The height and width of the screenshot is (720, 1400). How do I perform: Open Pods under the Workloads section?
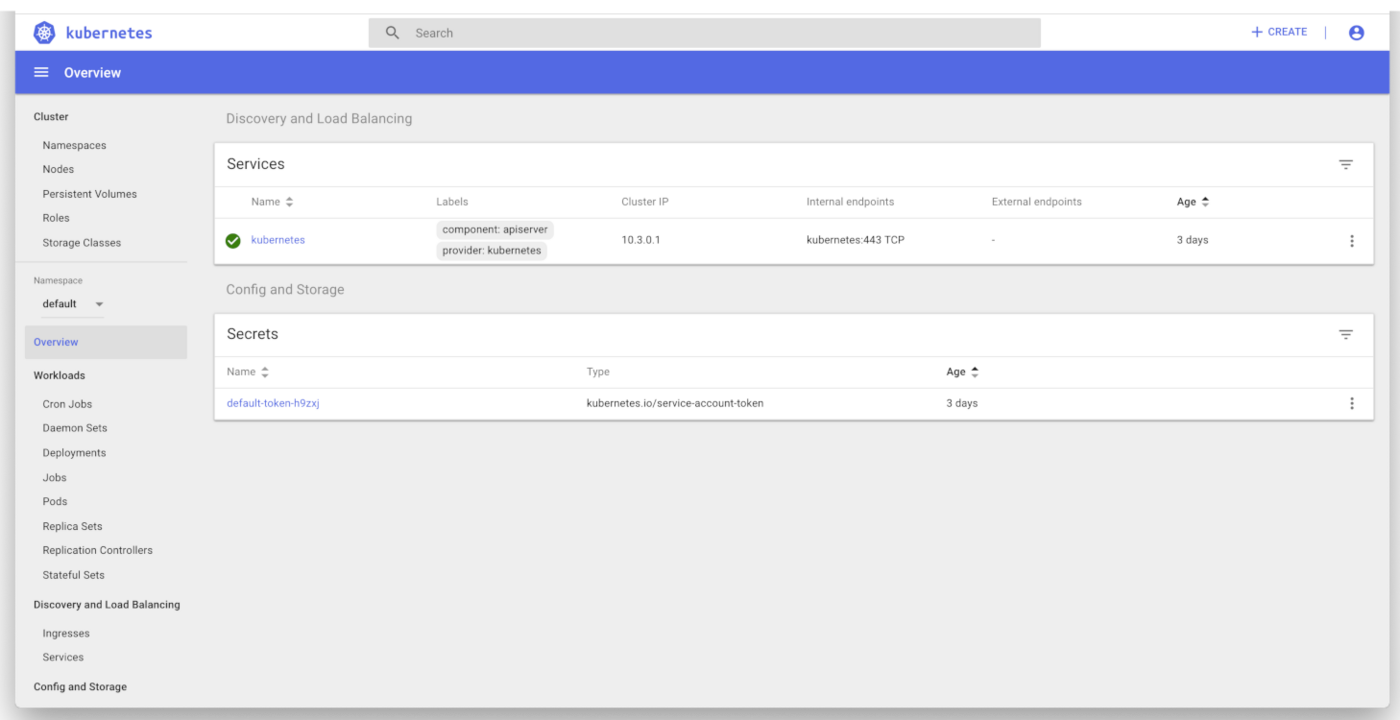(x=55, y=501)
